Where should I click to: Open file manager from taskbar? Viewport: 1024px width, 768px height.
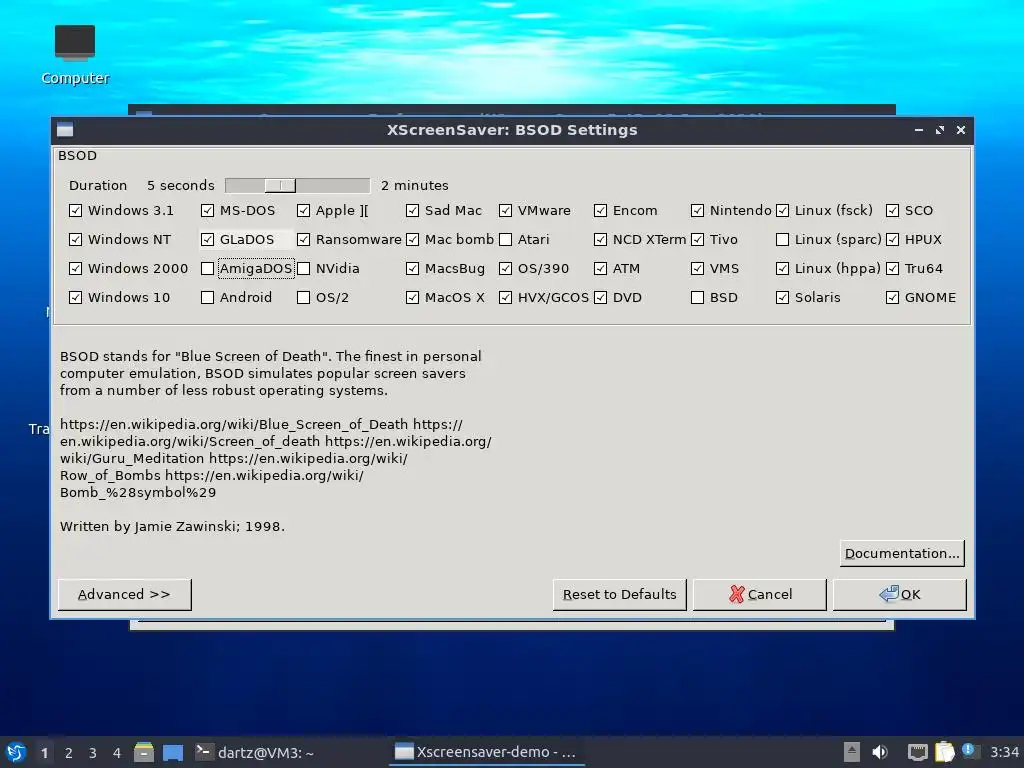pos(144,752)
